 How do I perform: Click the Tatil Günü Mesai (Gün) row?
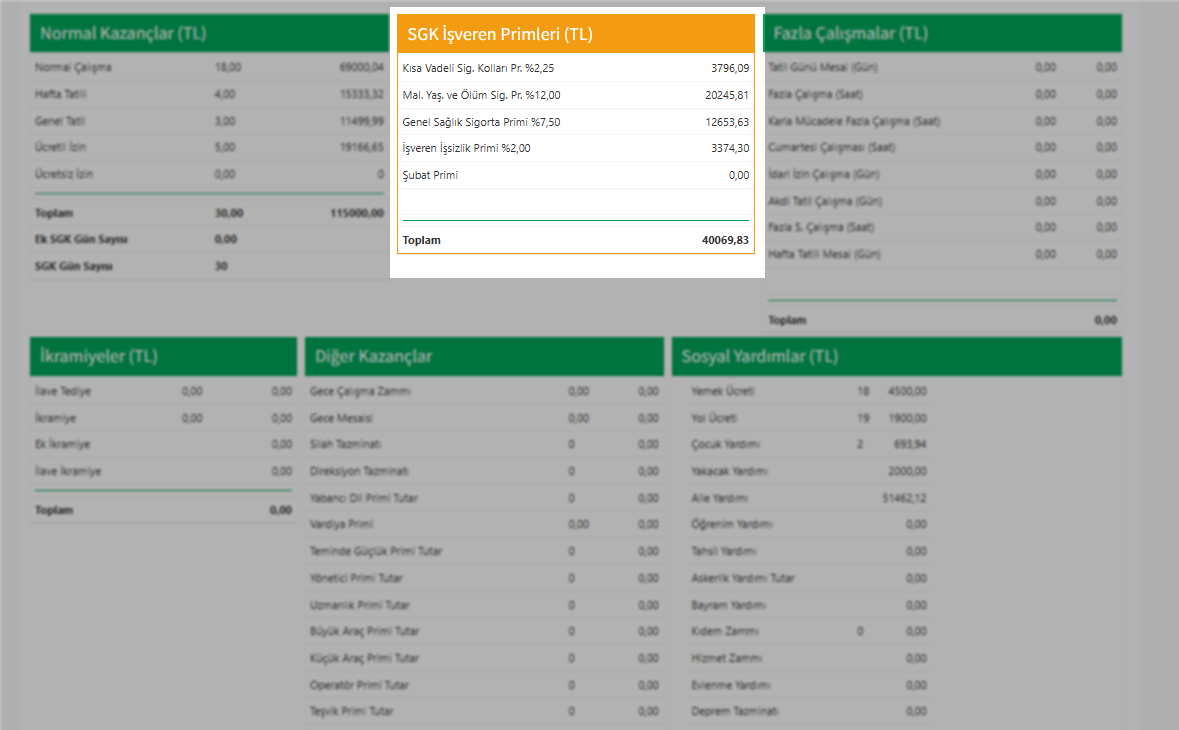pyautogui.click(x=941, y=68)
